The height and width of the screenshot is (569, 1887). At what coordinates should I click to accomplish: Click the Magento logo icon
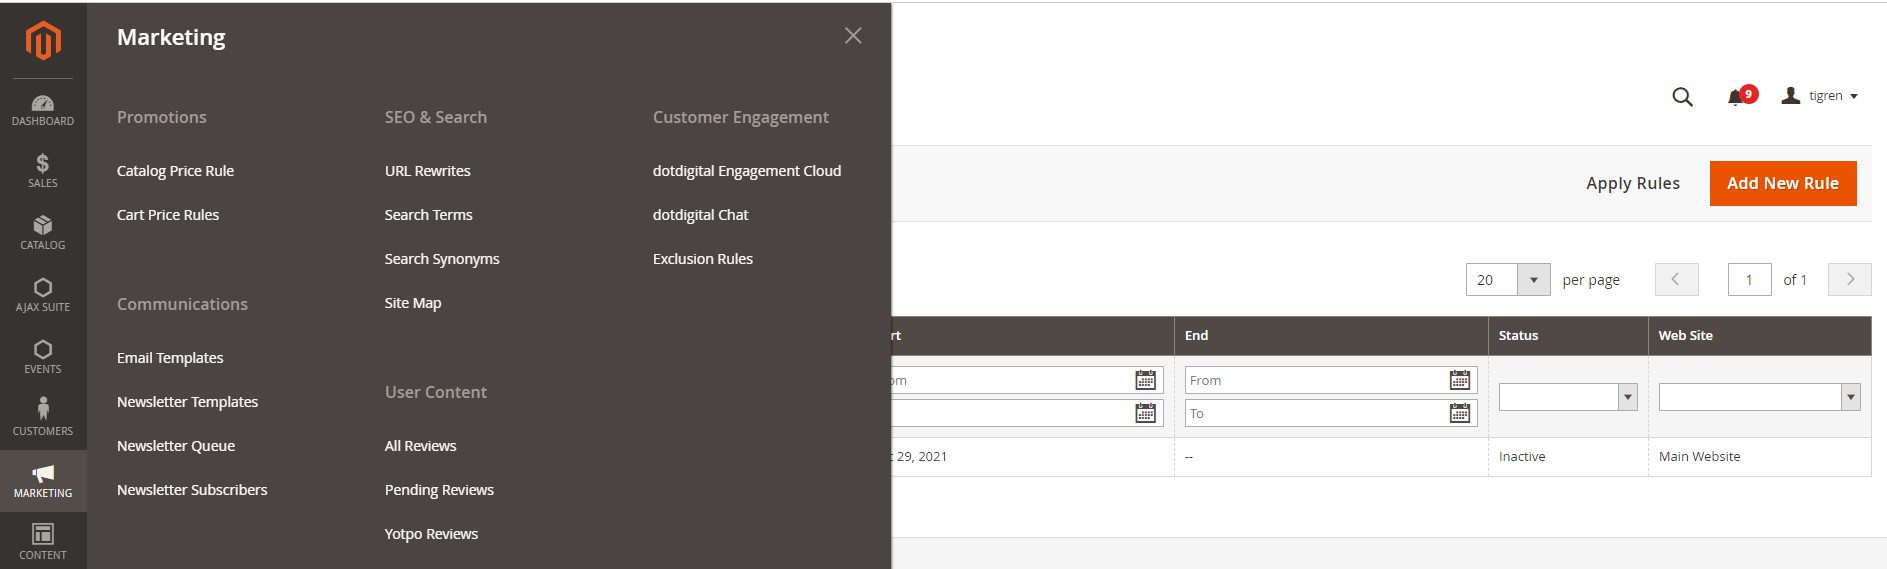pos(43,41)
